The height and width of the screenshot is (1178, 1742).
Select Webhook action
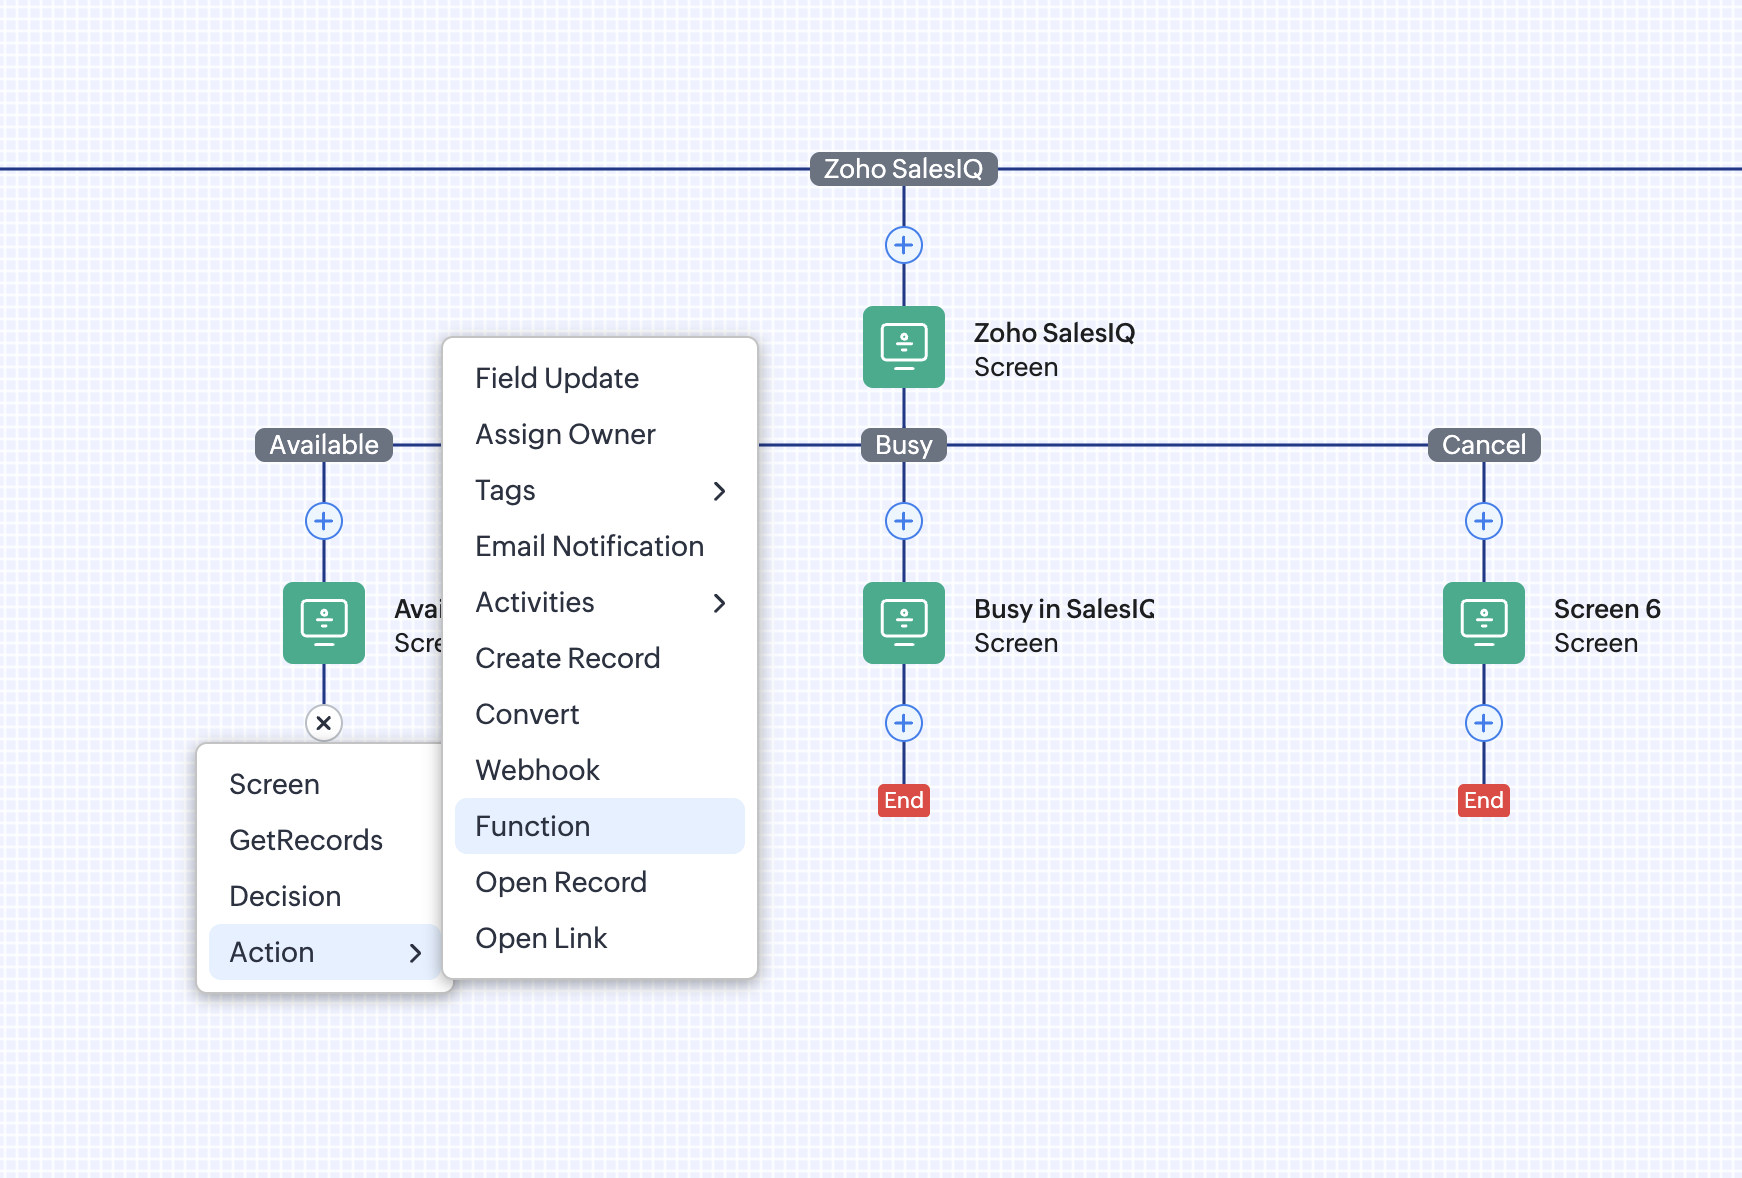click(600, 770)
